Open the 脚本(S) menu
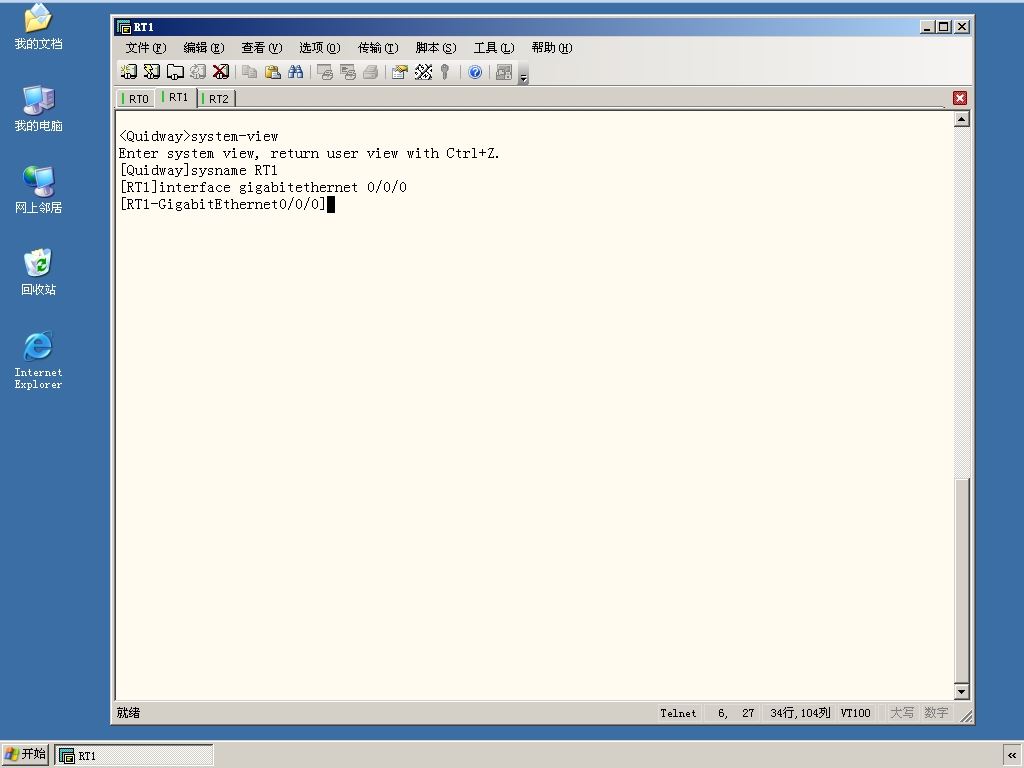This screenshot has height=768, width=1024. point(436,48)
